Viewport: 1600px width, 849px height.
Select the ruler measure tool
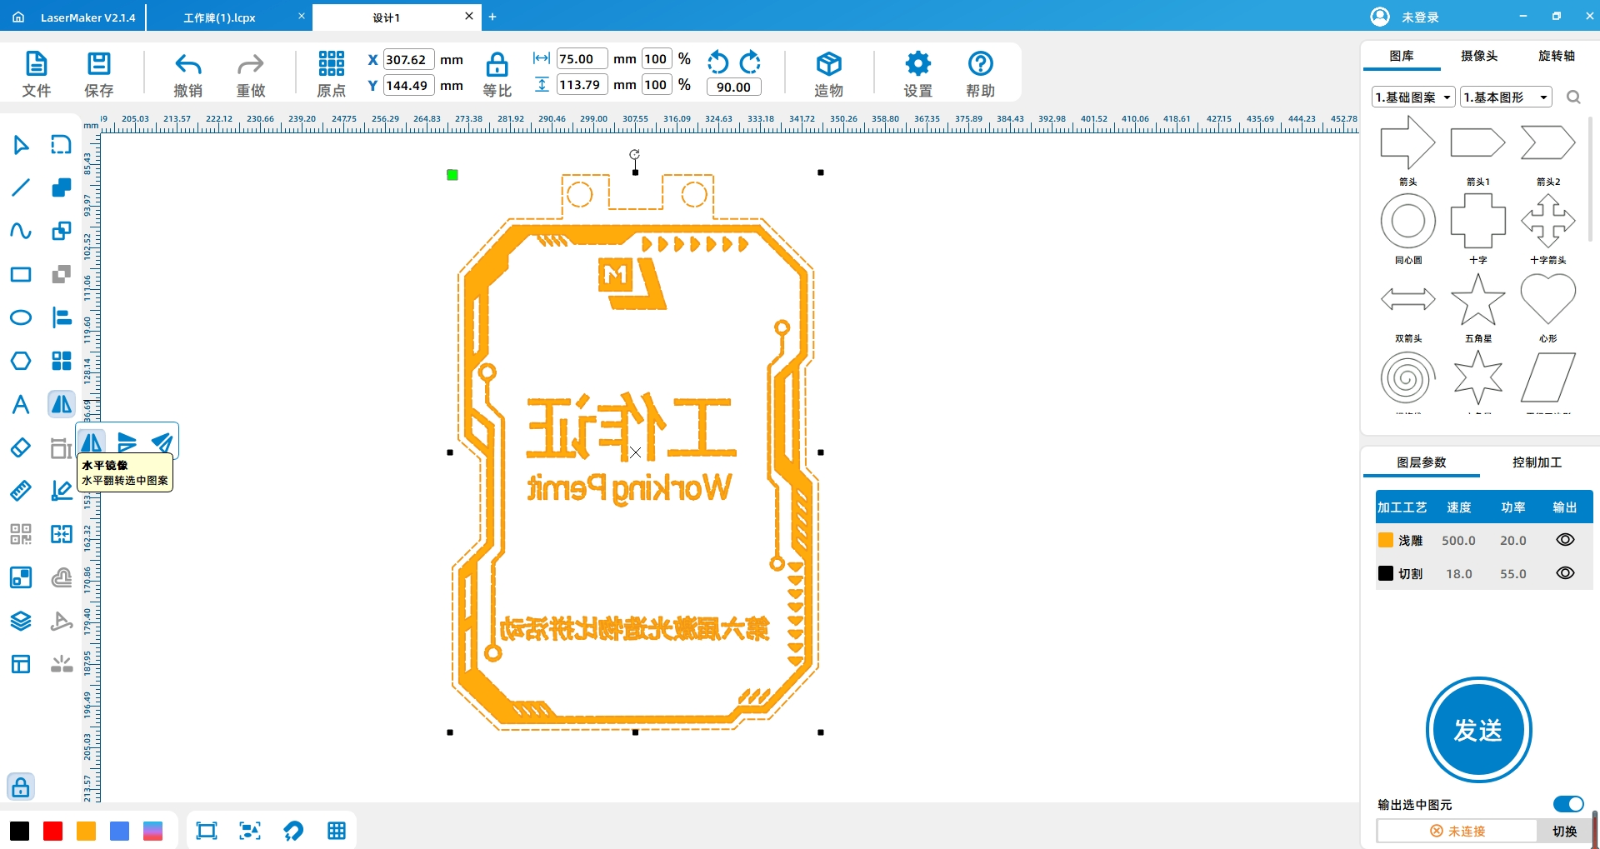(20, 491)
